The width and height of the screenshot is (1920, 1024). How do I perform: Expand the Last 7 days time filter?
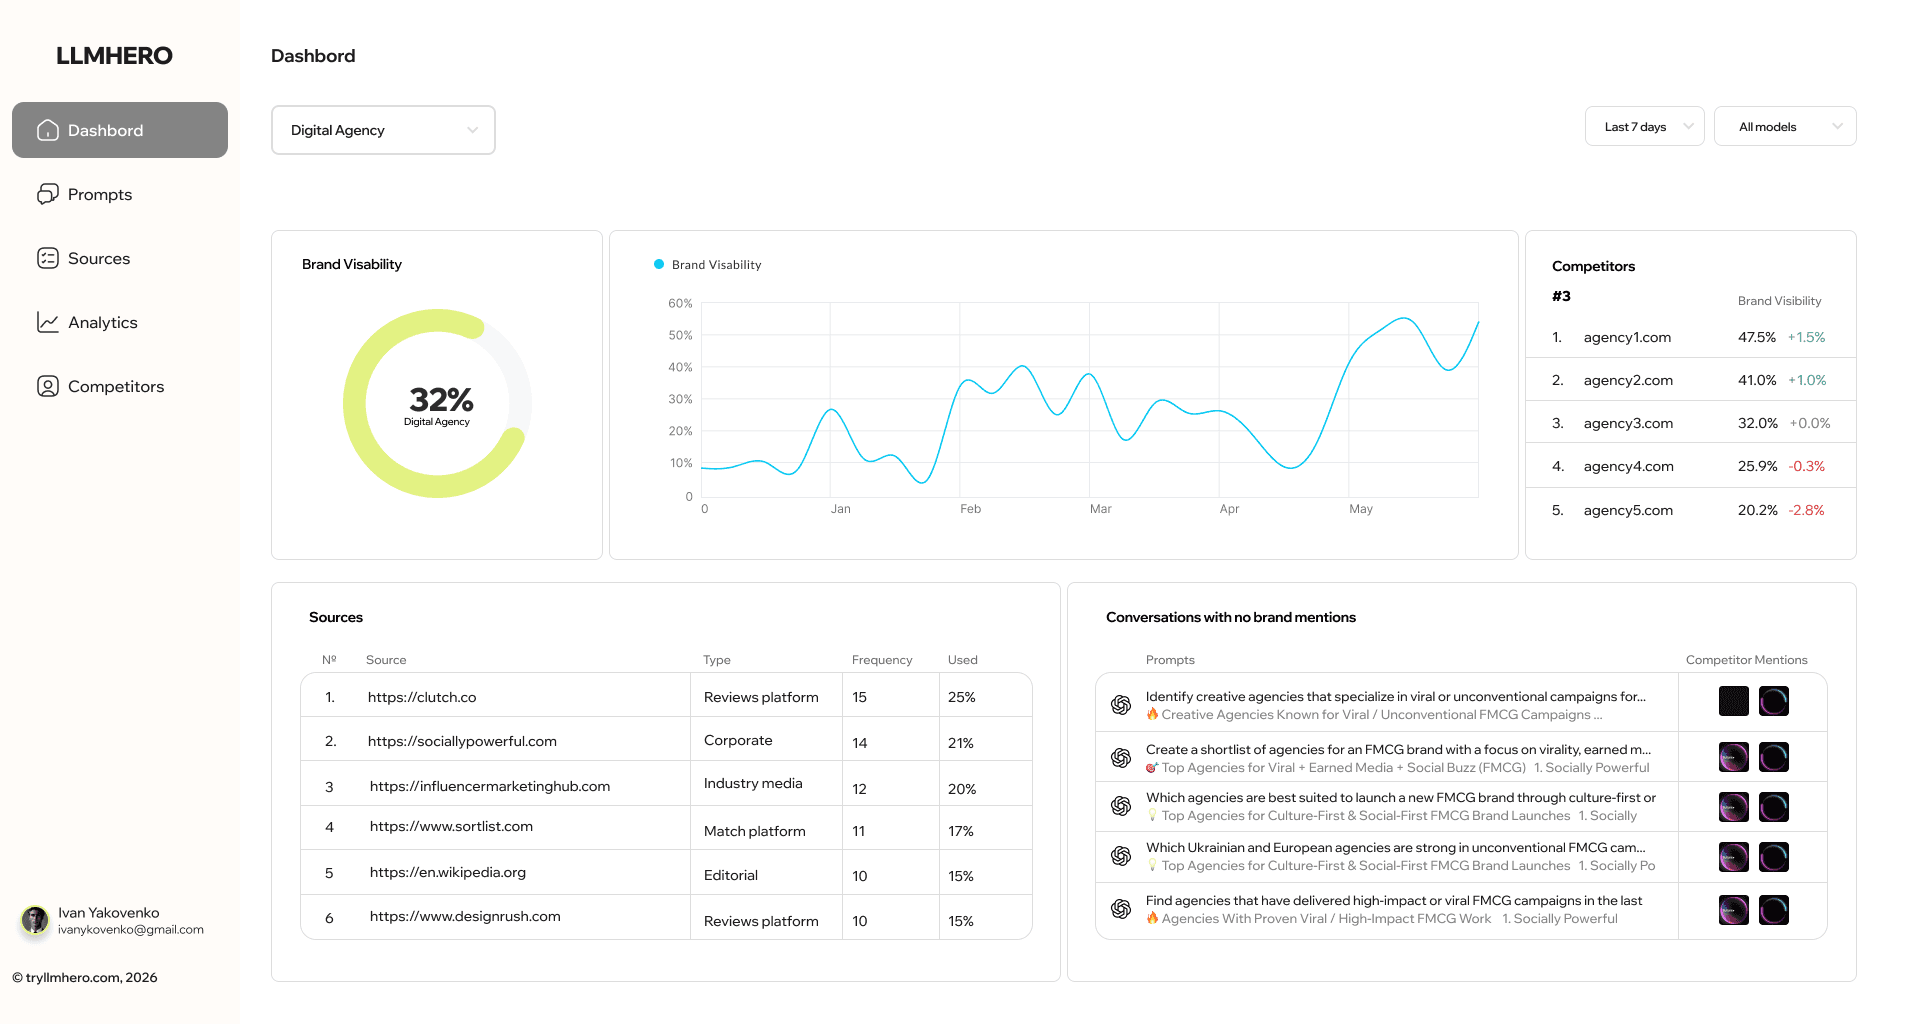pos(1644,126)
